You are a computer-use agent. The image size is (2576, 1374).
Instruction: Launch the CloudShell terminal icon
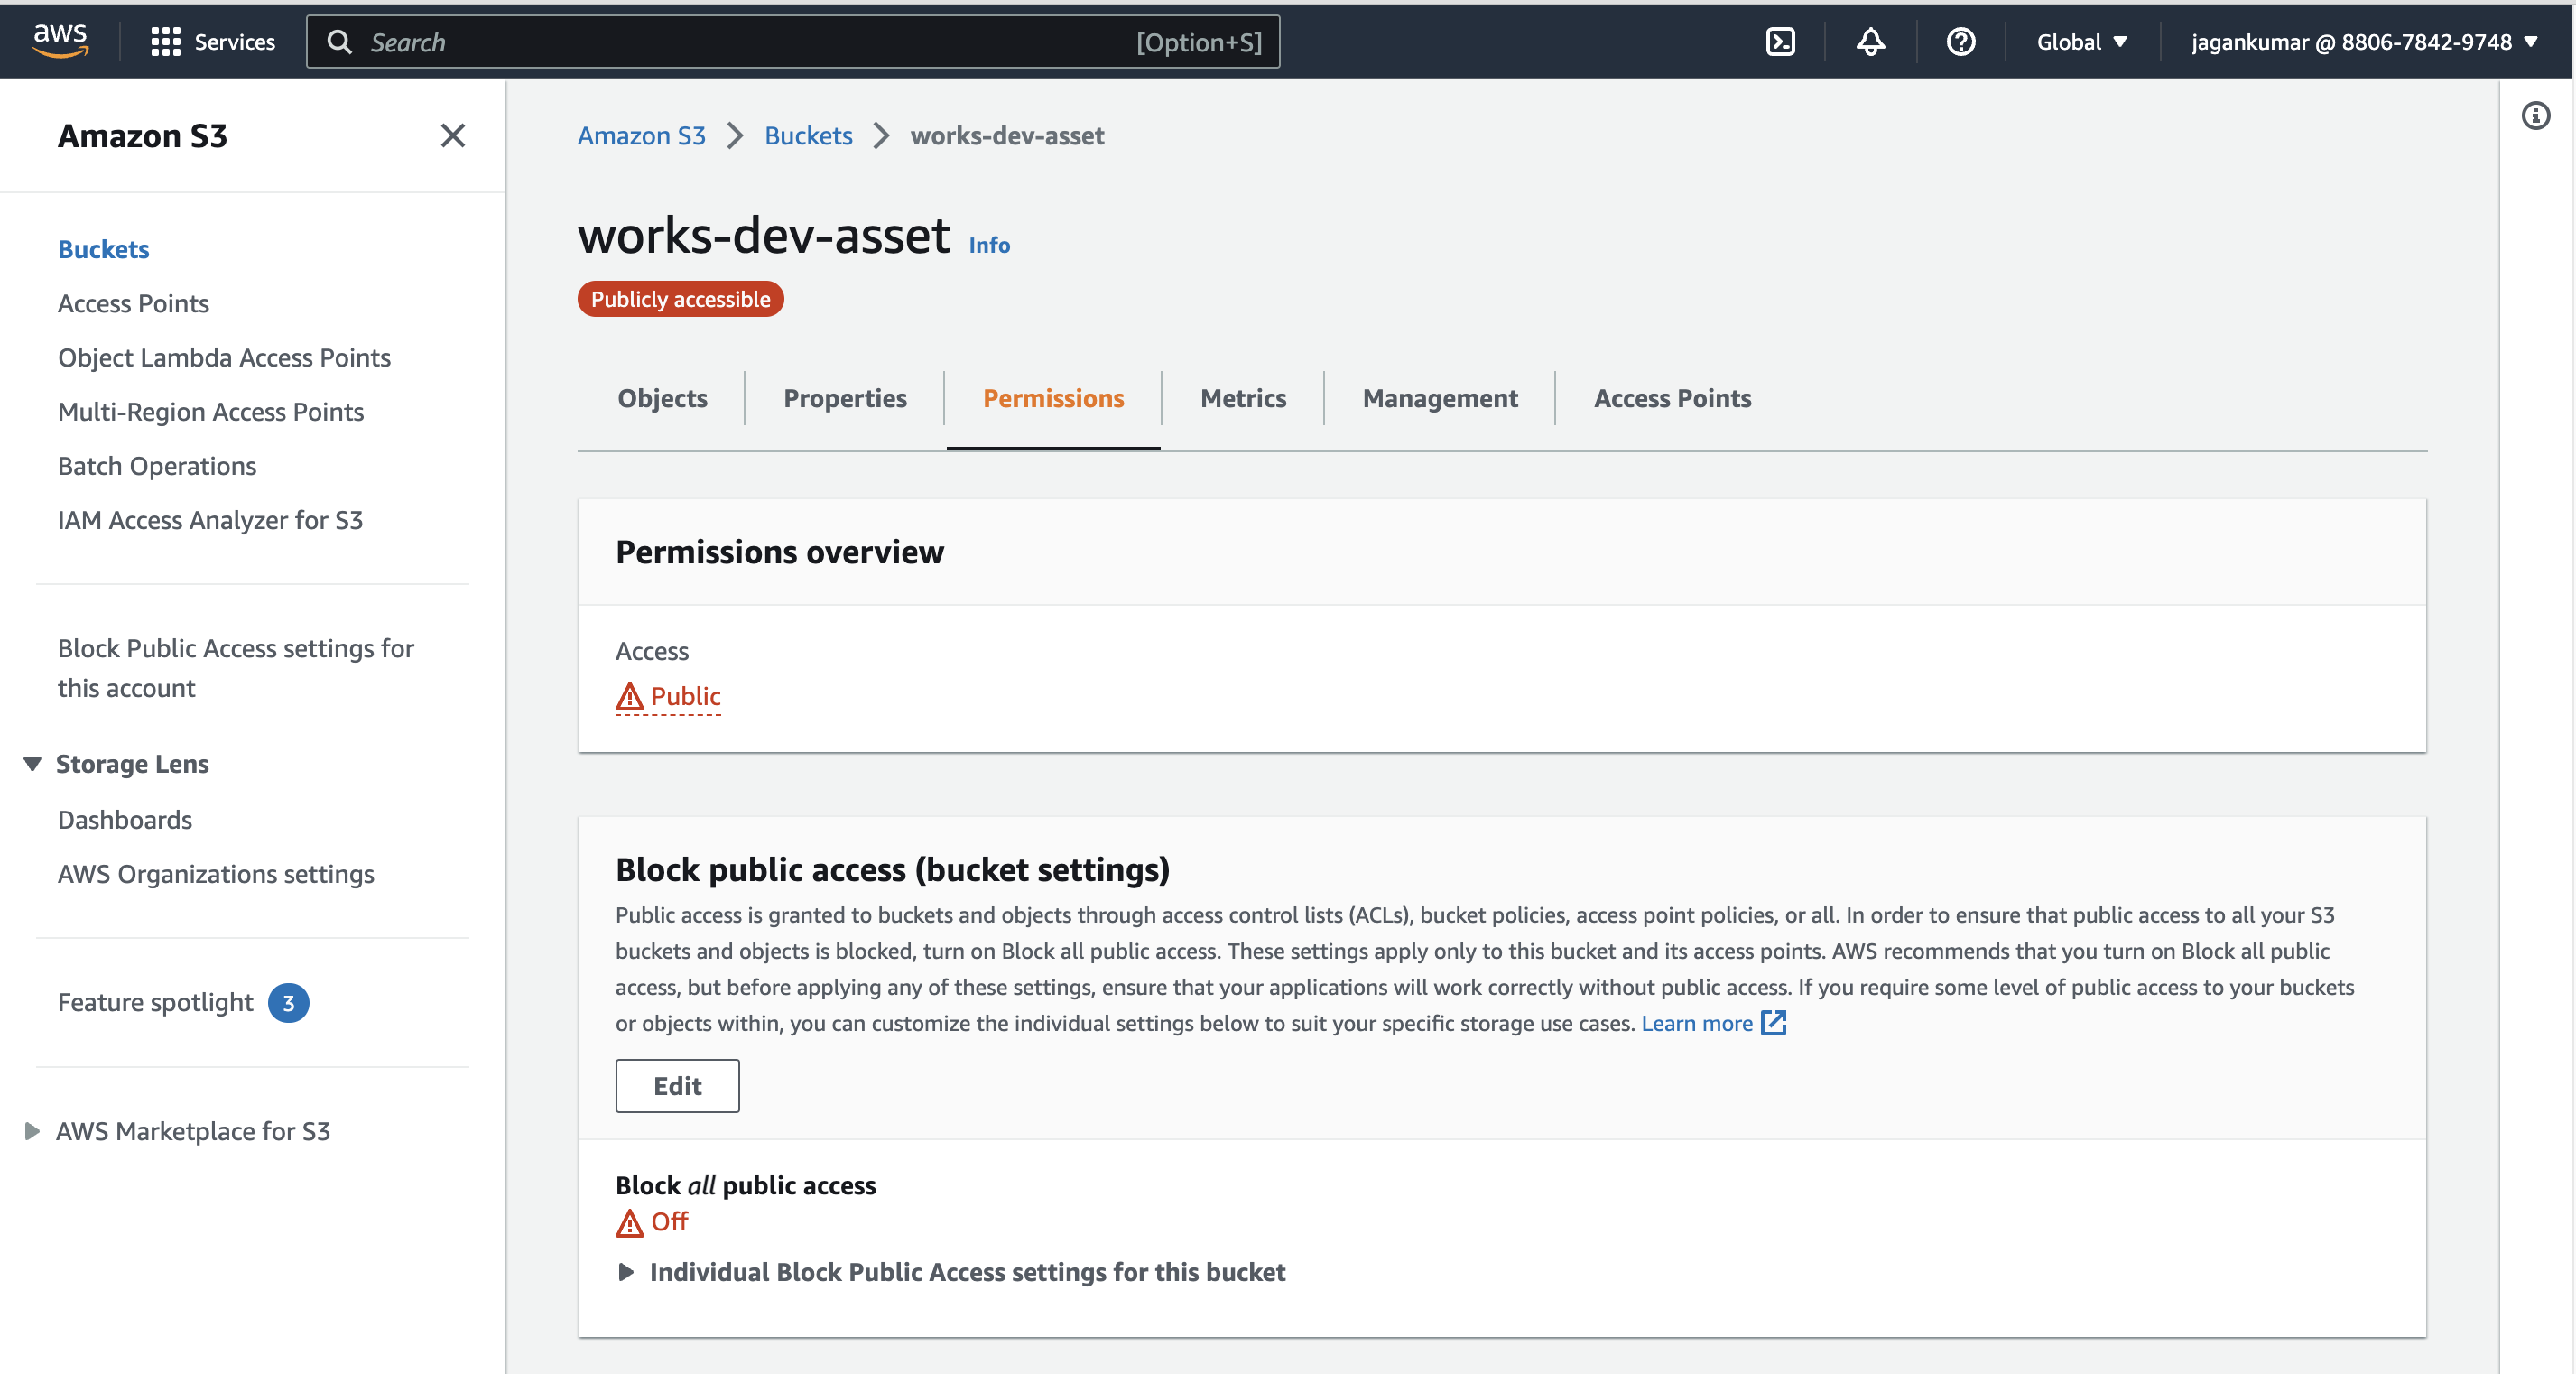[1780, 41]
